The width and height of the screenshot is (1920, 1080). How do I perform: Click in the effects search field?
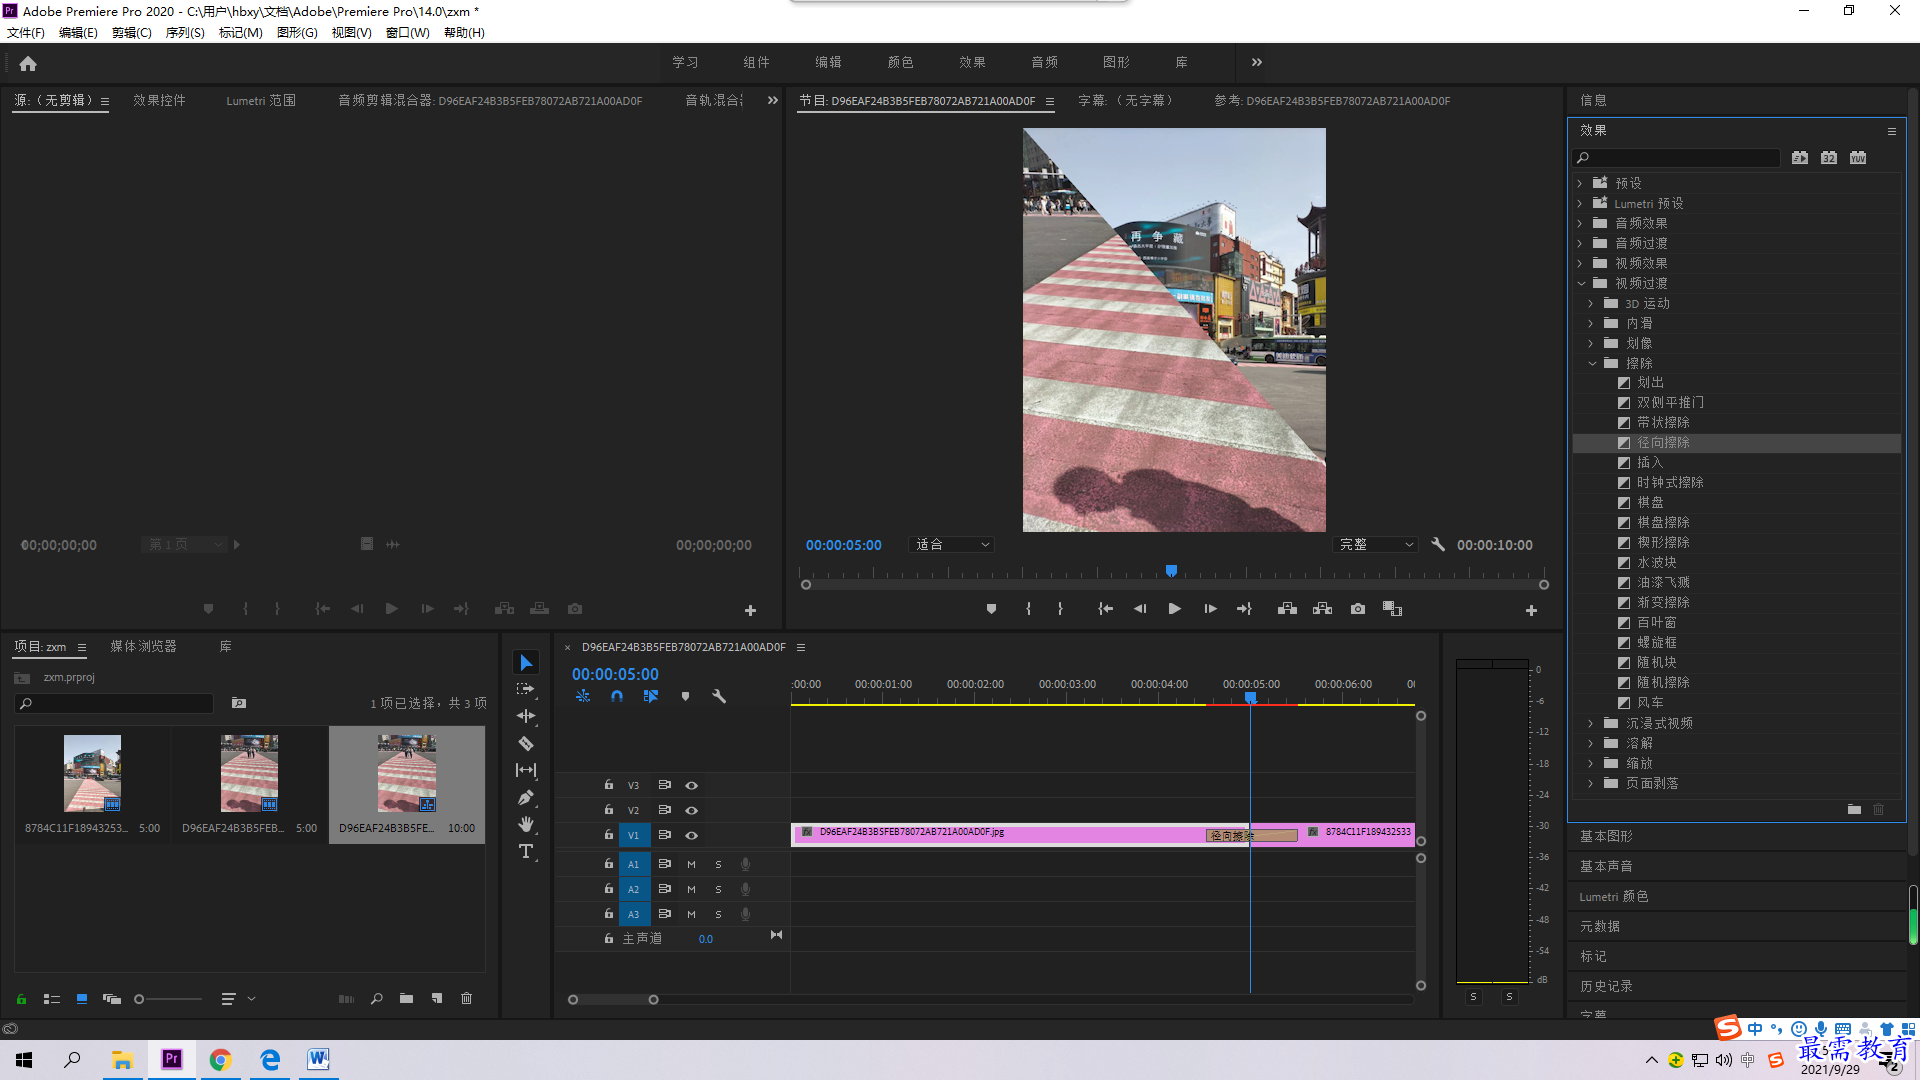(x=1677, y=158)
